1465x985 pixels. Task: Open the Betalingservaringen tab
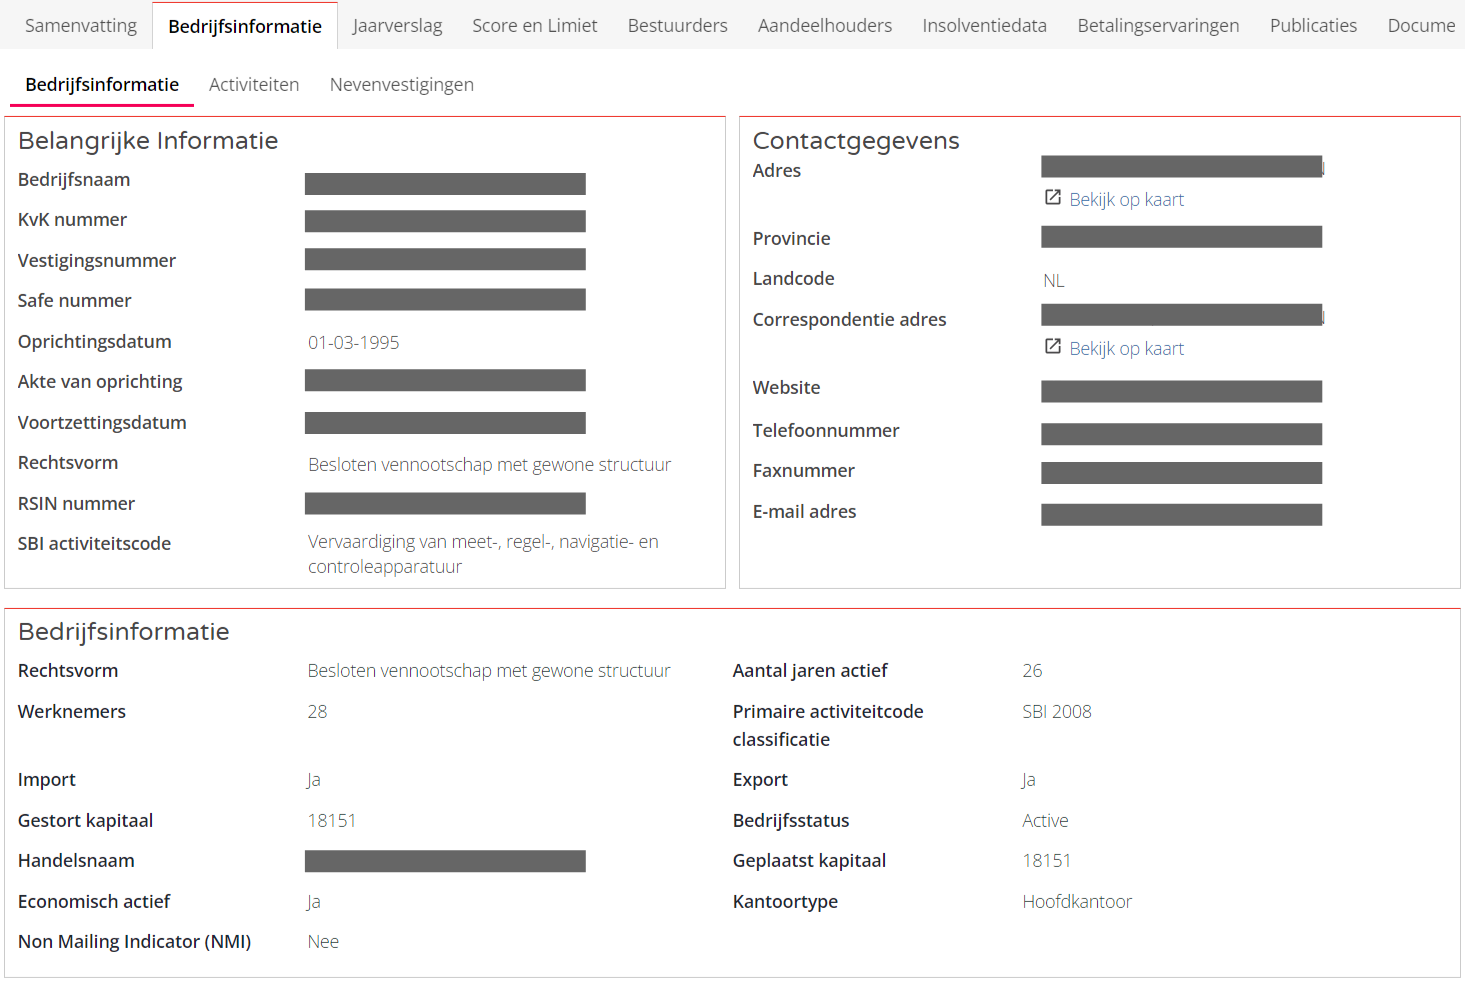(x=1158, y=25)
